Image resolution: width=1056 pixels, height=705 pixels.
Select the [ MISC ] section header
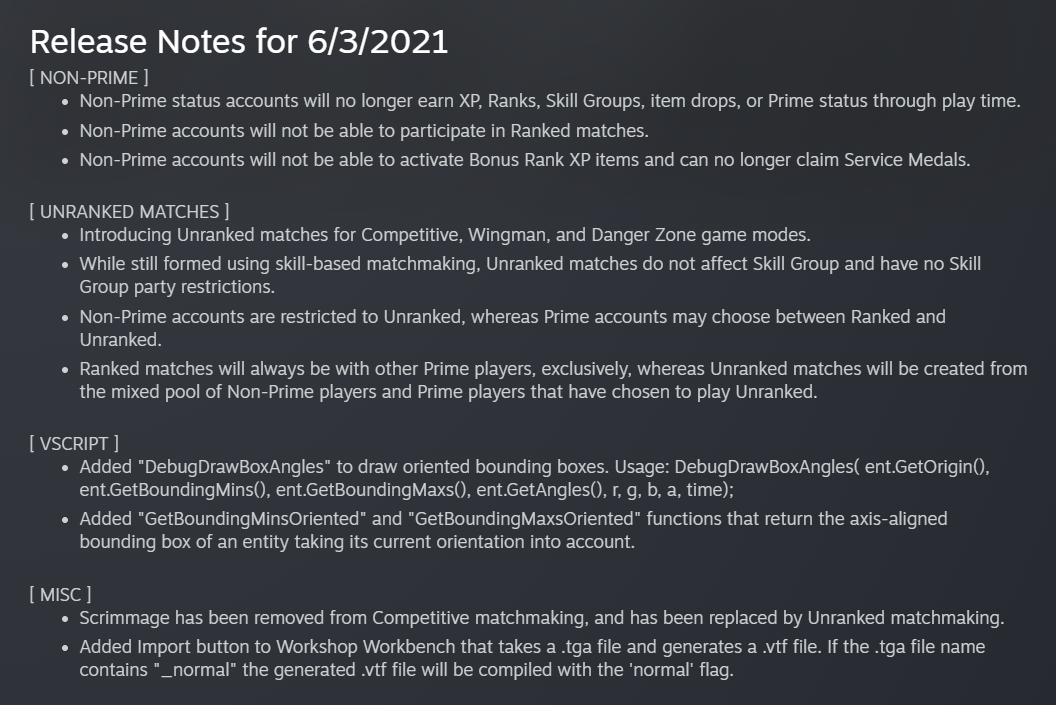pos(61,595)
